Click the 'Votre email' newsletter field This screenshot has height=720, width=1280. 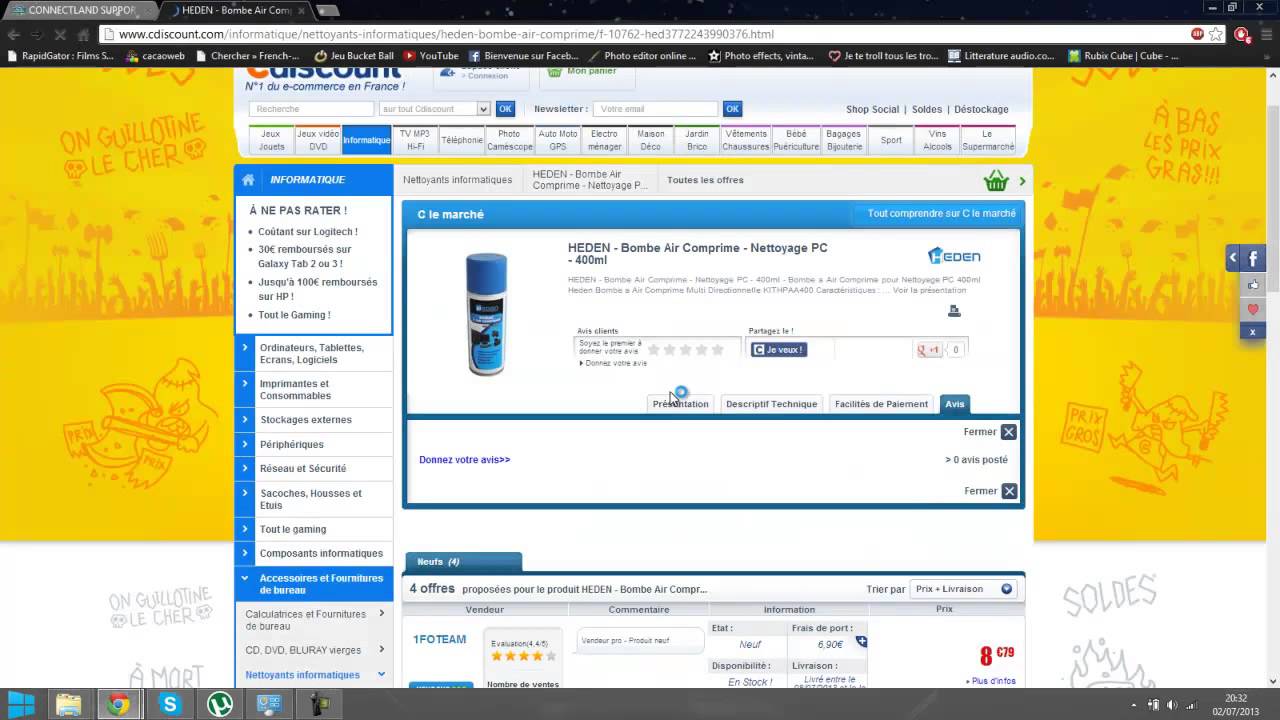point(655,109)
